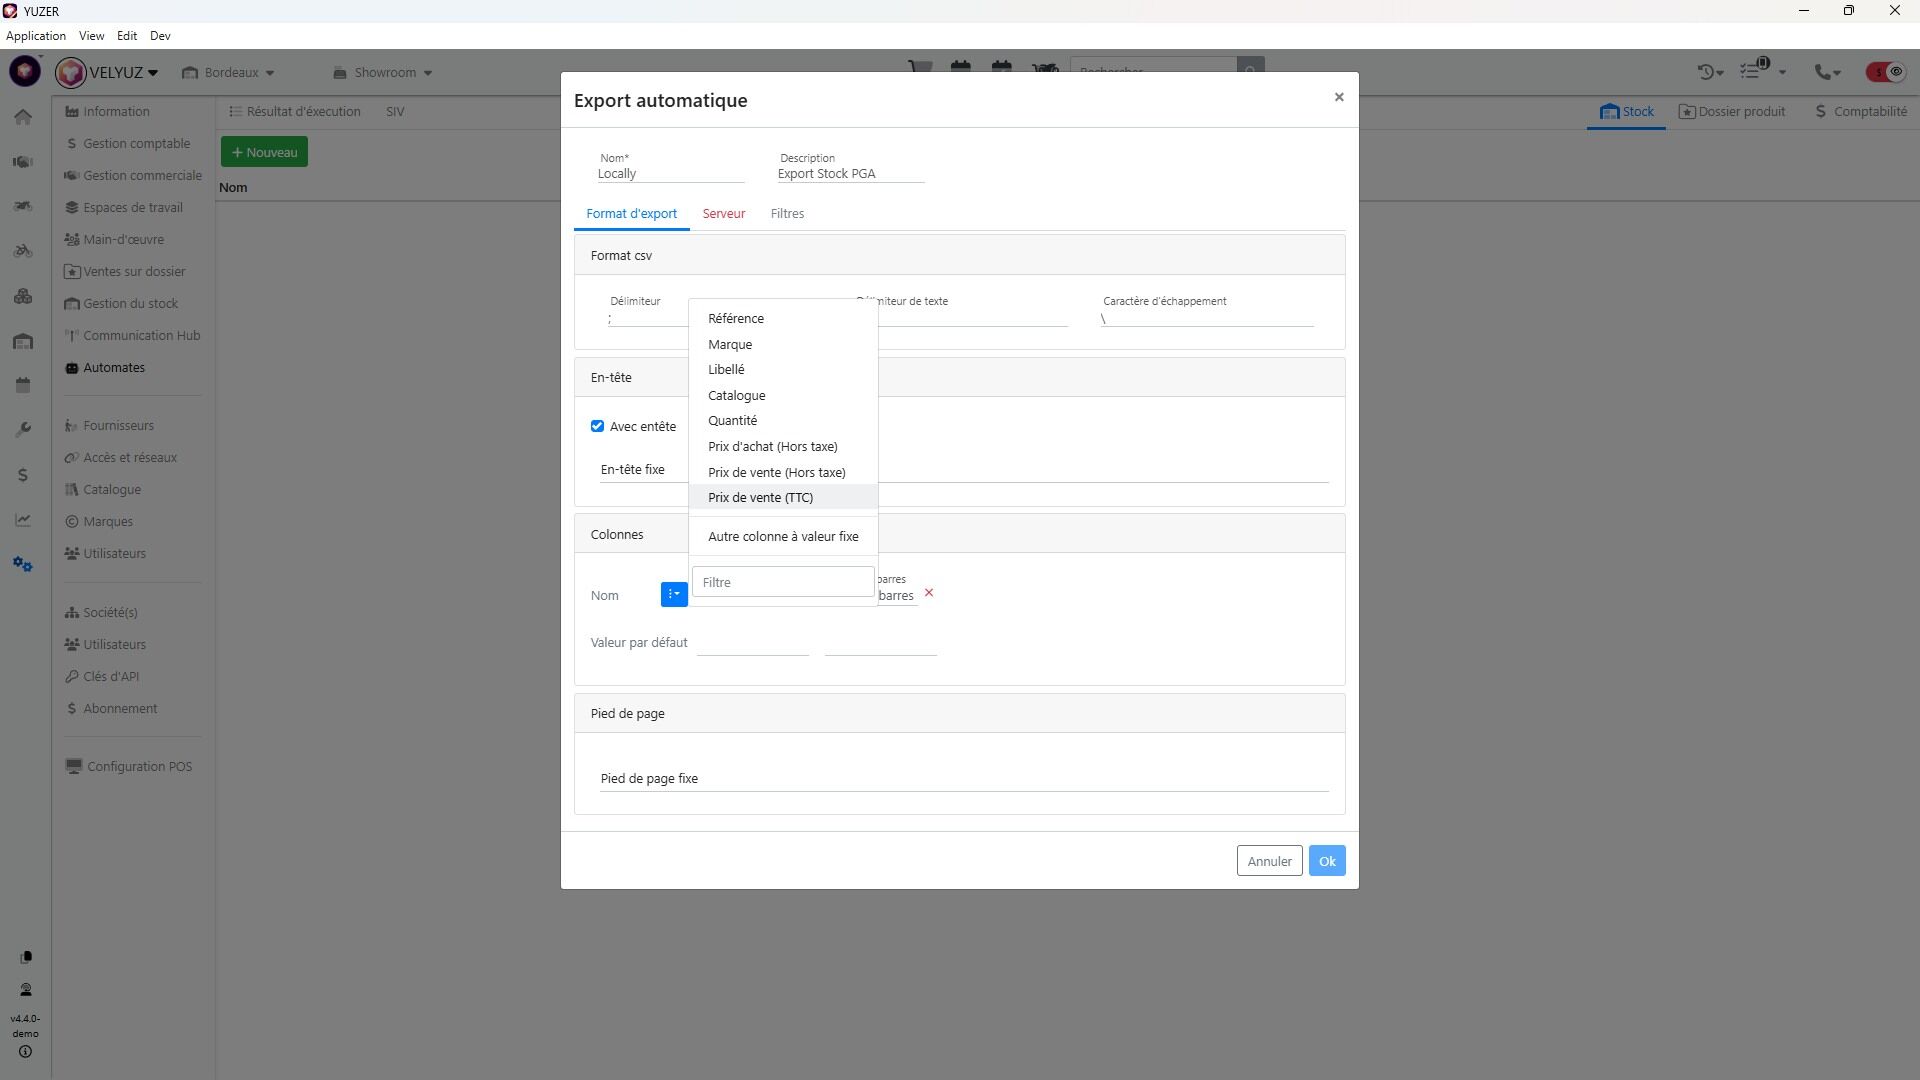Click the chart statistics sidebar icon

point(23,520)
